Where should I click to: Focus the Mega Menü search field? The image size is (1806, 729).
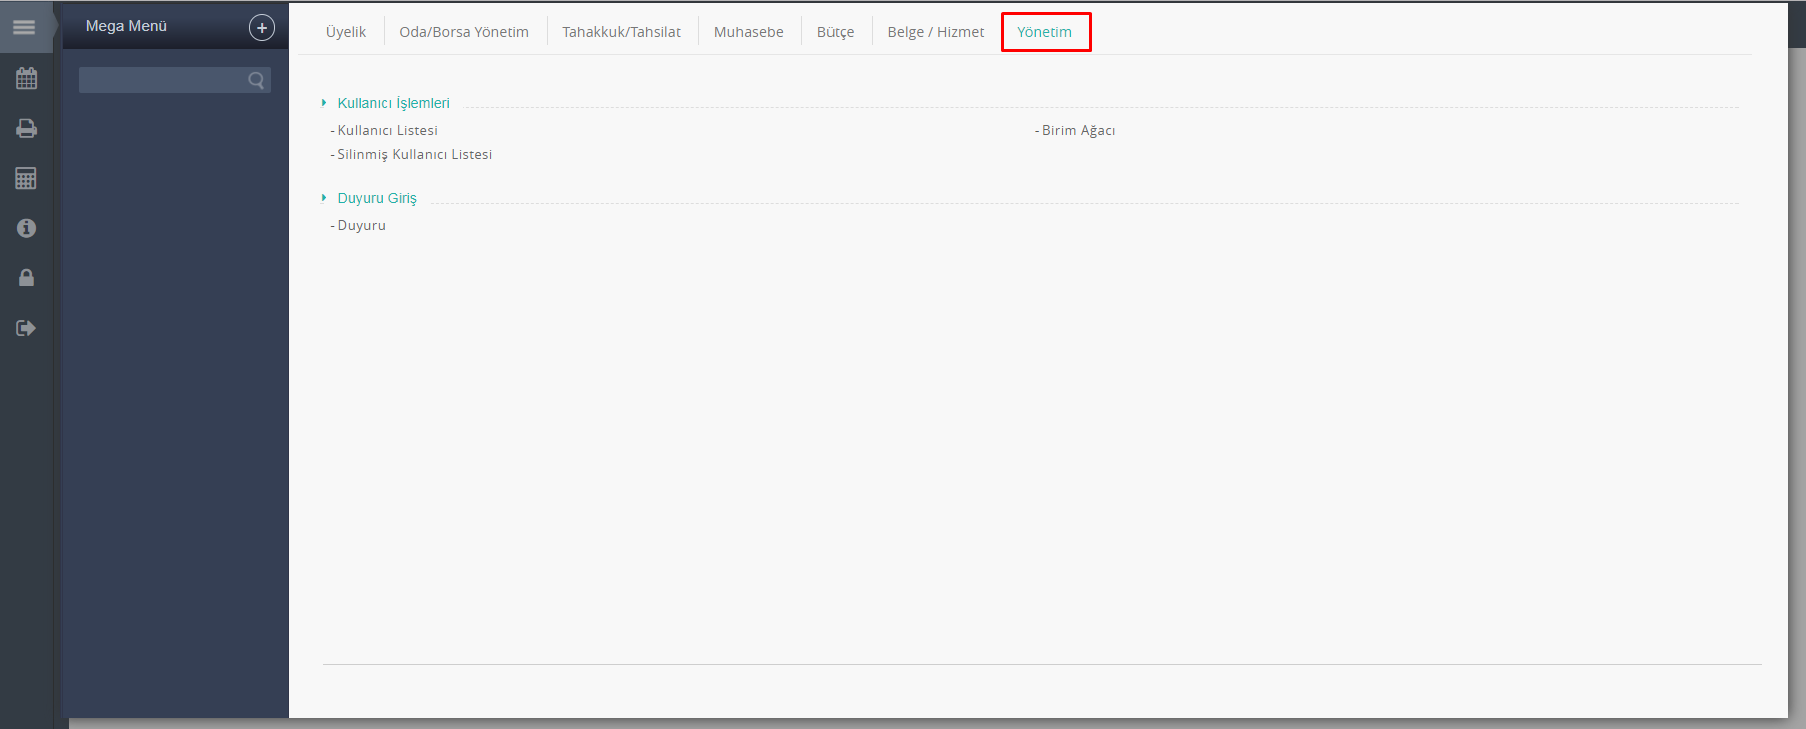pos(174,80)
